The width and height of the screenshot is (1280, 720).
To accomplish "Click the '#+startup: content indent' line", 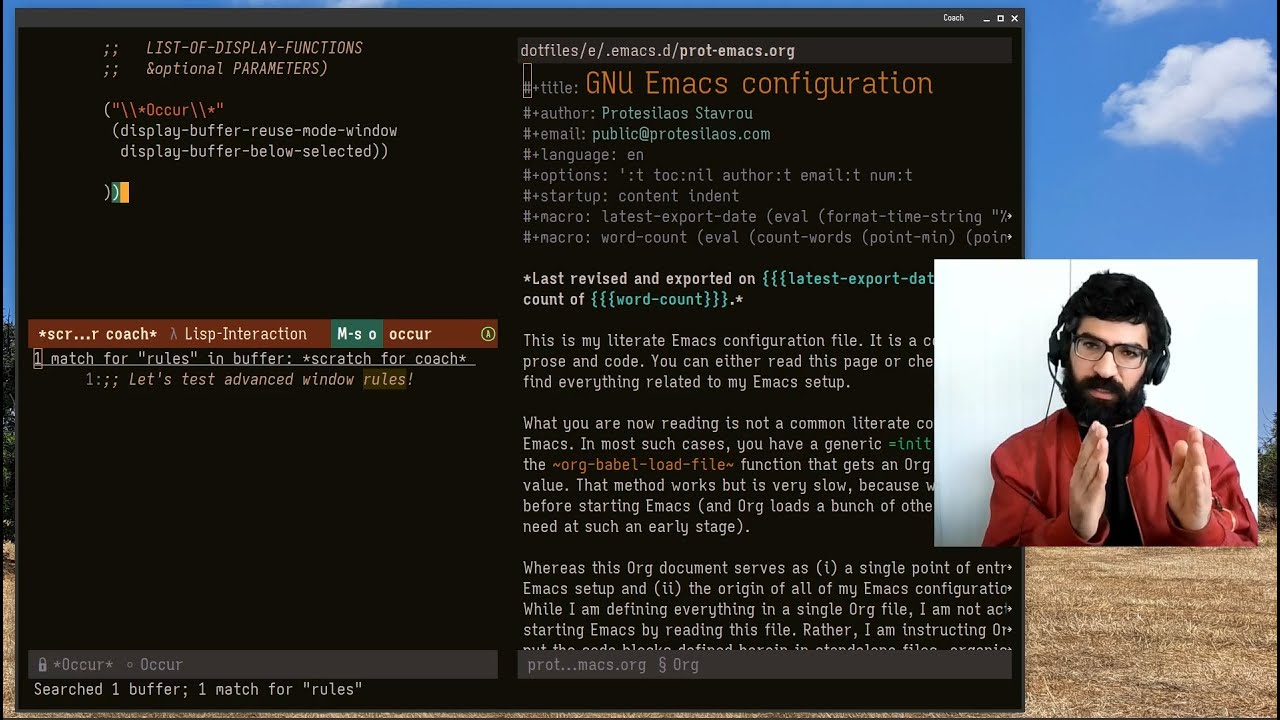I will (631, 196).
